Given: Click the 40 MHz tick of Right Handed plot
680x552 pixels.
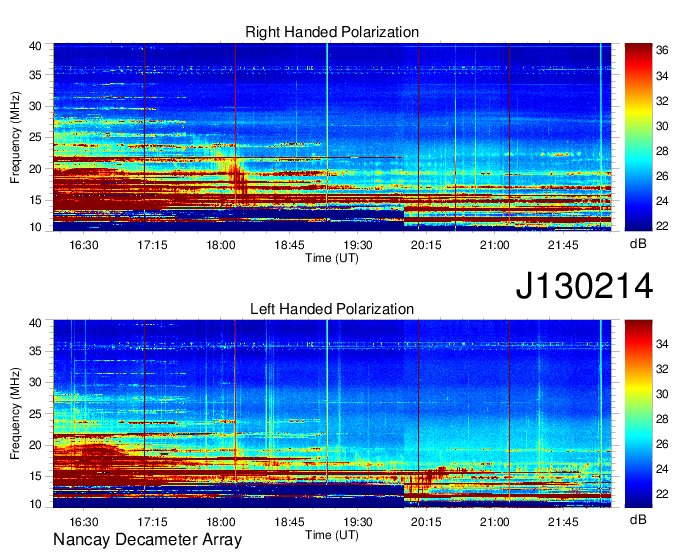Looking at the screenshot, I should (35, 46).
